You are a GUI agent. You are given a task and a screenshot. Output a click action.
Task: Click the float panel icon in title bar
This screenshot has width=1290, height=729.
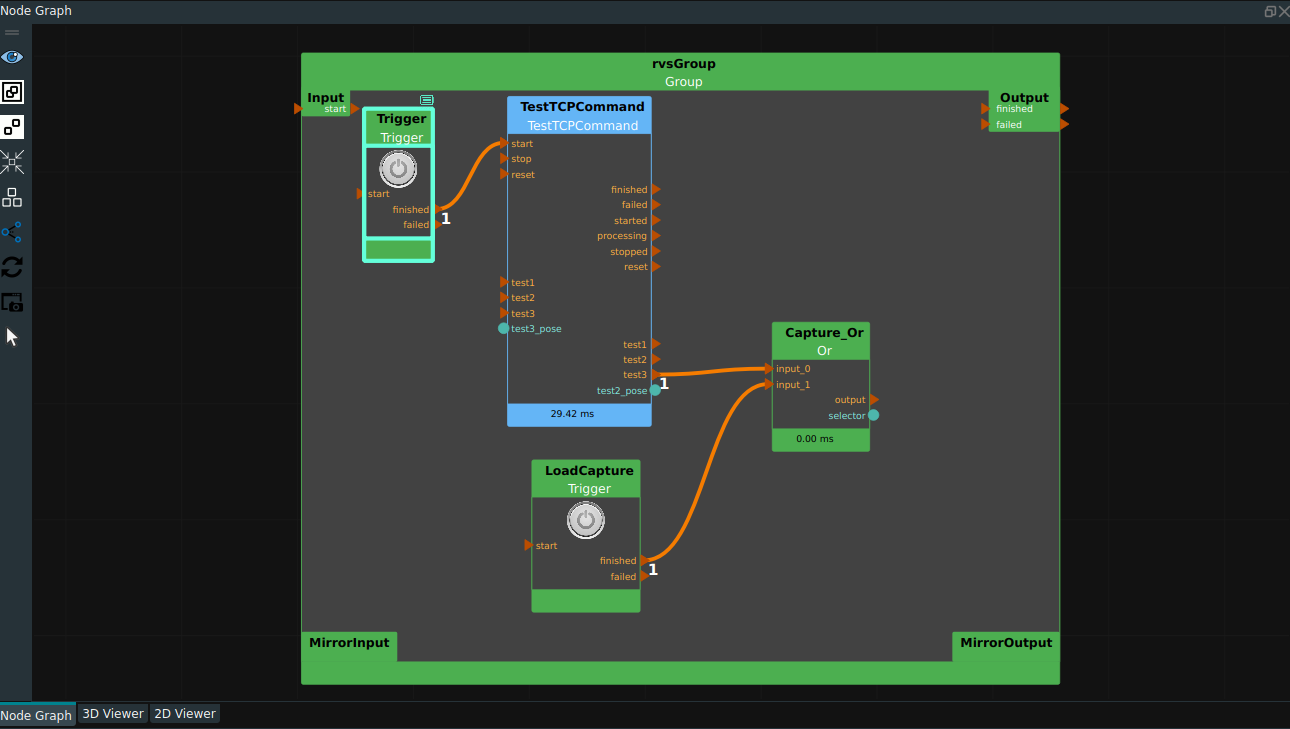pyautogui.click(x=1270, y=11)
